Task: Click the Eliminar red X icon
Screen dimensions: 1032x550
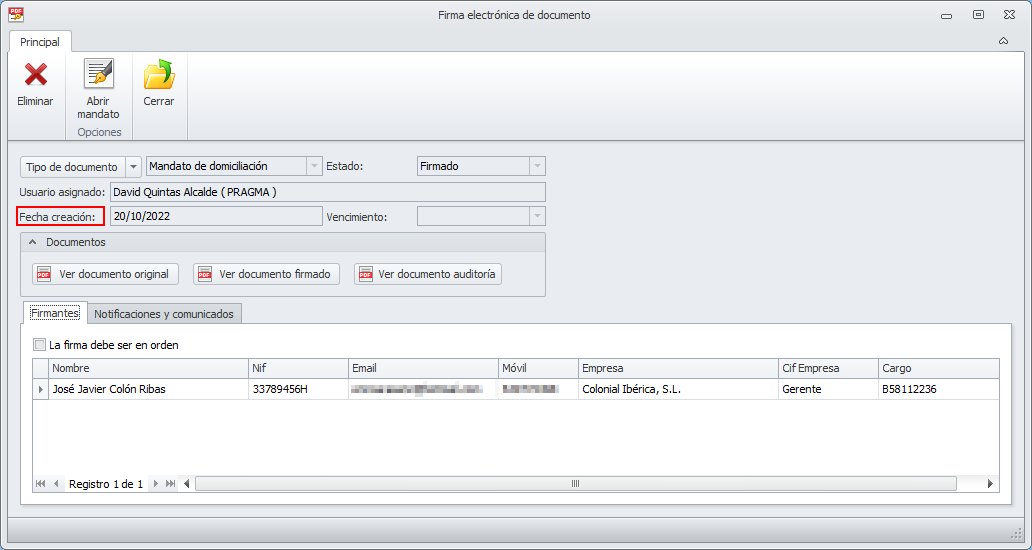Action: click(x=36, y=74)
